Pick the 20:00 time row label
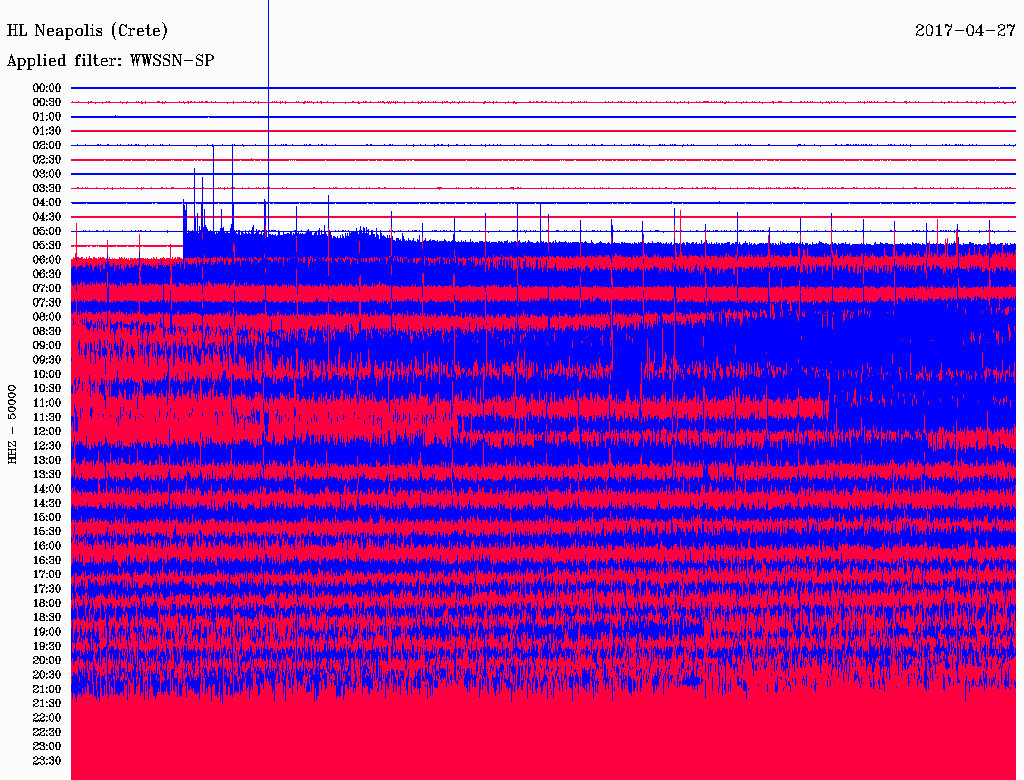This screenshot has height=780, width=1024. point(47,660)
